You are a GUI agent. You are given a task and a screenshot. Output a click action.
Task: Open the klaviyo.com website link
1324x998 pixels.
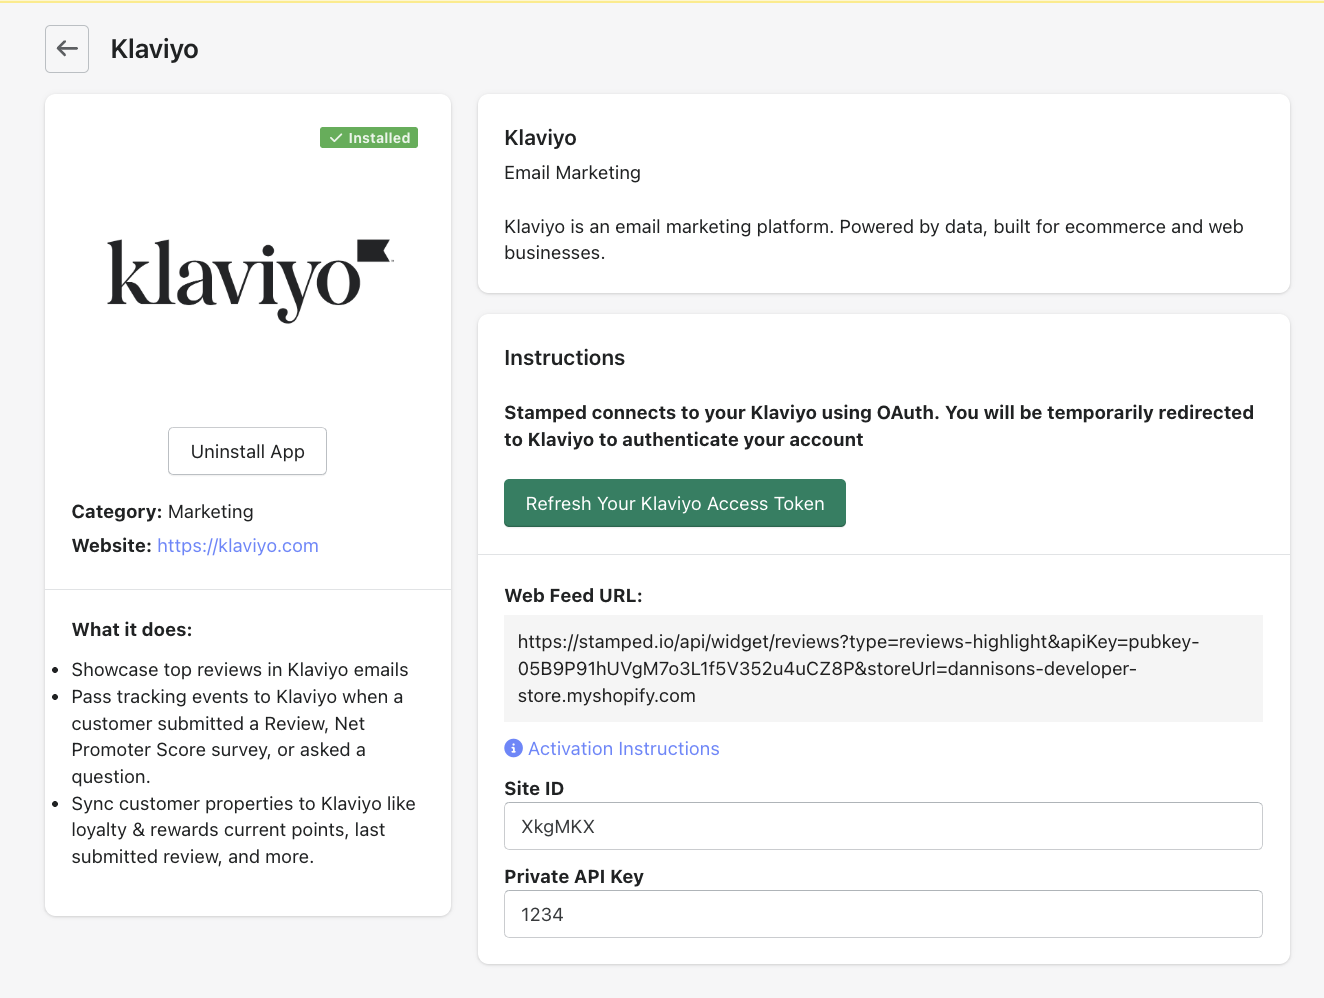pos(238,546)
